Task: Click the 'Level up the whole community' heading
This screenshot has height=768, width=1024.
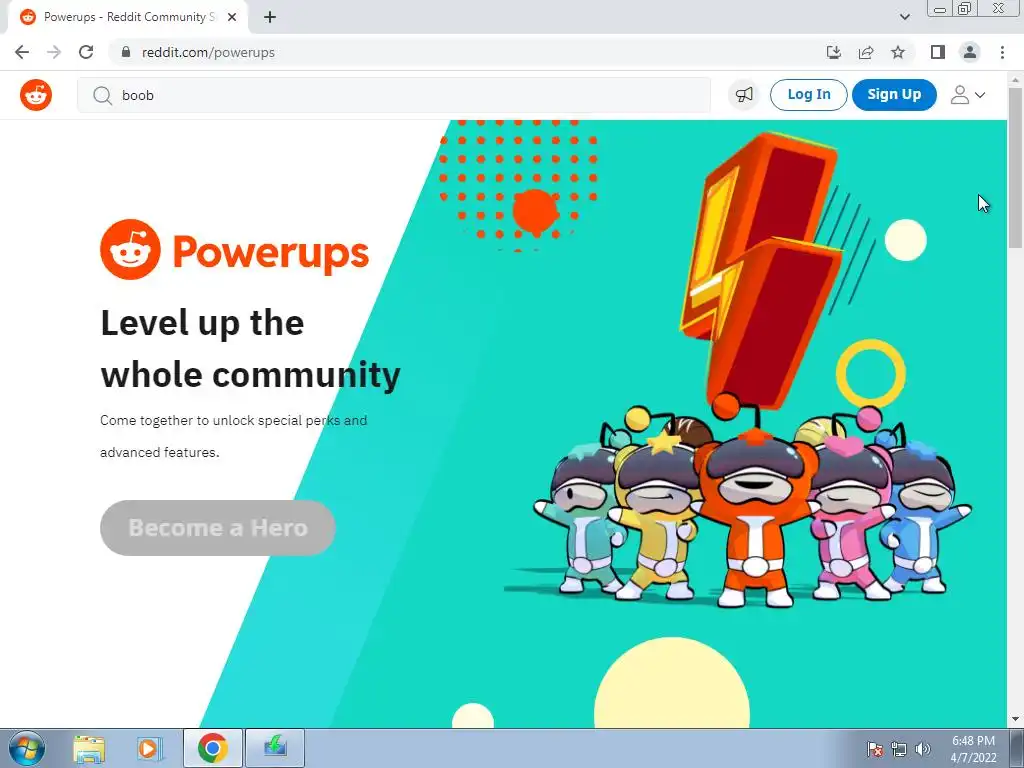Action: pos(250,349)
